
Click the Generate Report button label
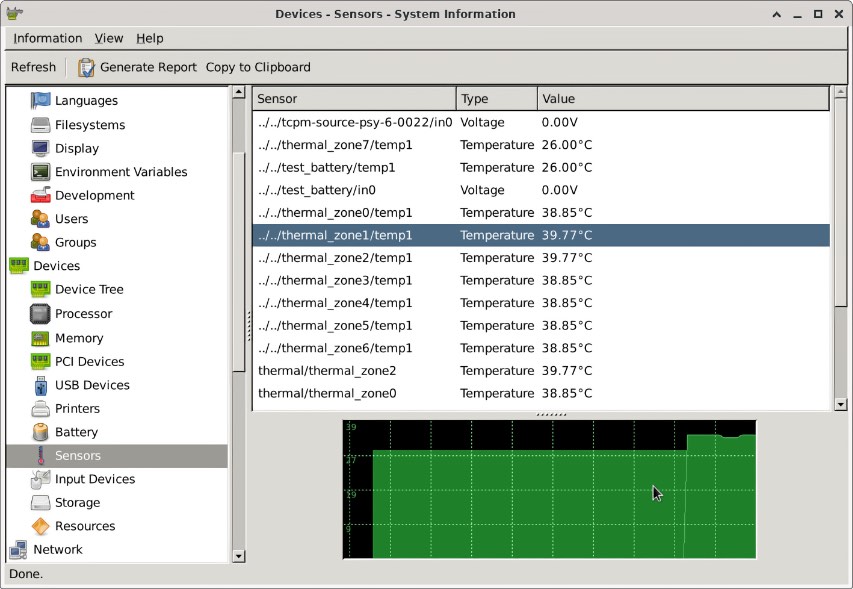[148, 67]
